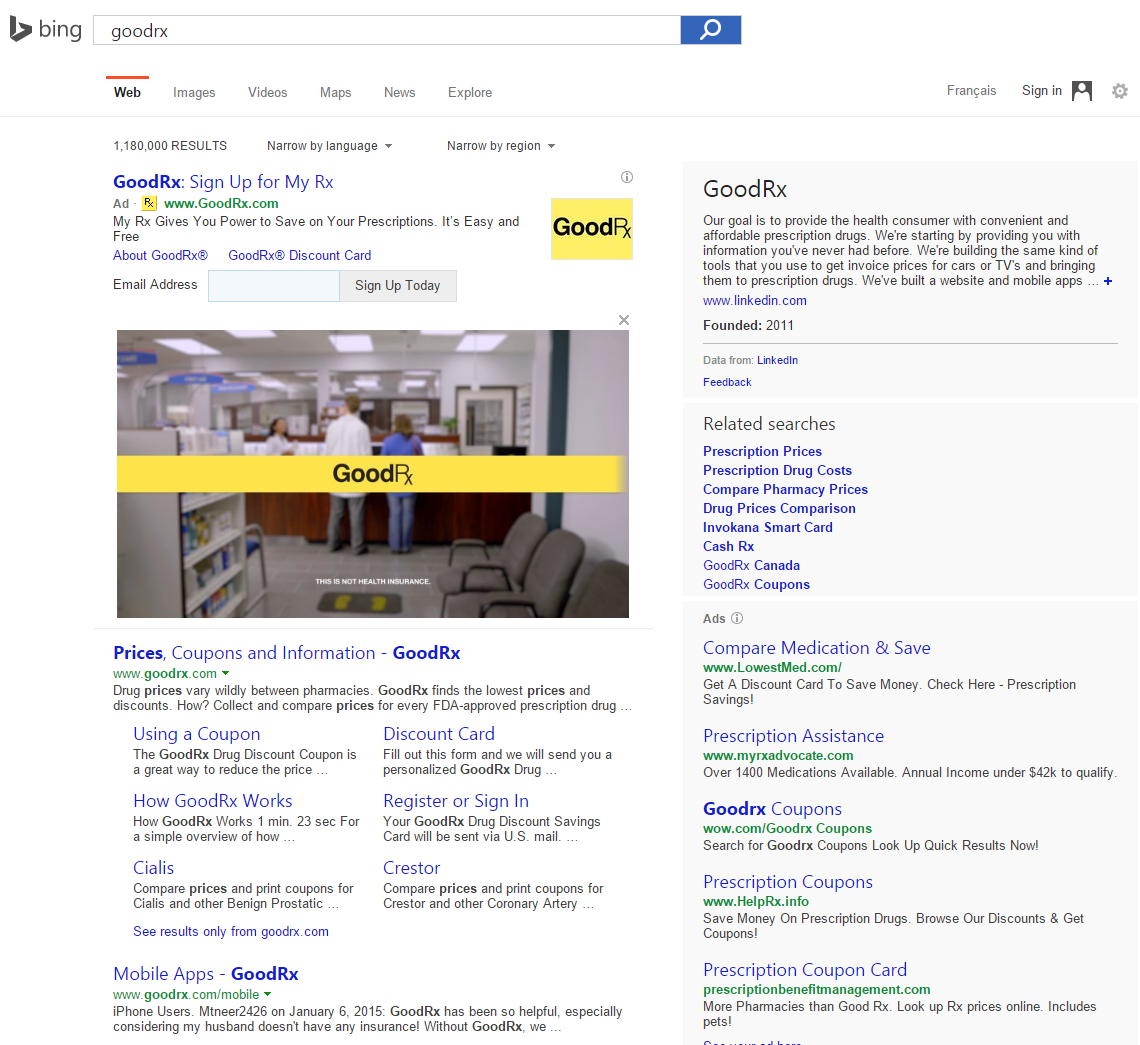This screenshot has width=1140, height=1045.
Task: Open the Narrow by language dropdown
Action: point(329,146)
